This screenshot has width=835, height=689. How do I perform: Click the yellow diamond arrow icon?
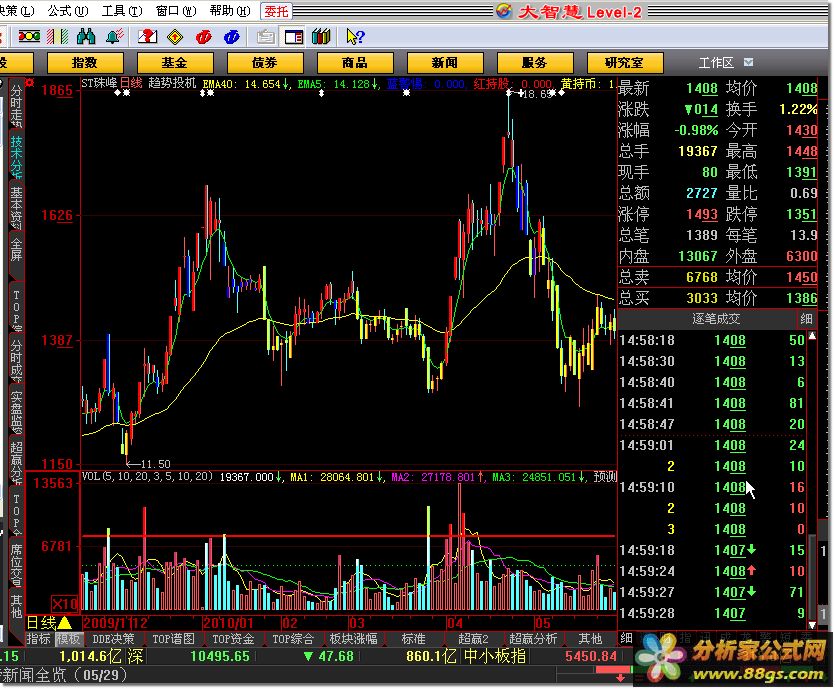tap(175, 37)
